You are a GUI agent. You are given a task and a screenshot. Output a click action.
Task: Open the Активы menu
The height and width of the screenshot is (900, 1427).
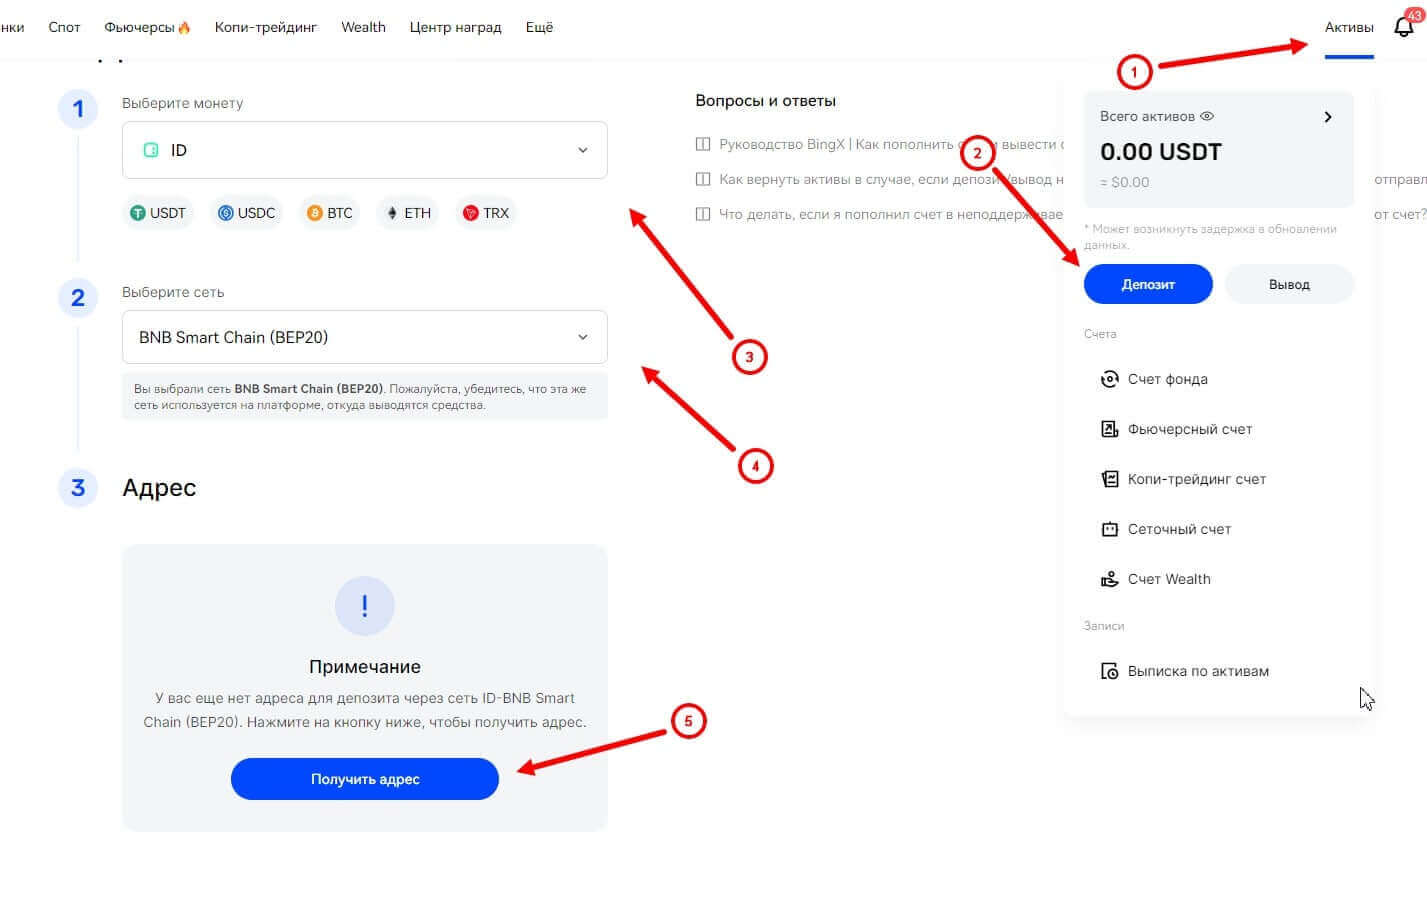pos(1348,27)
